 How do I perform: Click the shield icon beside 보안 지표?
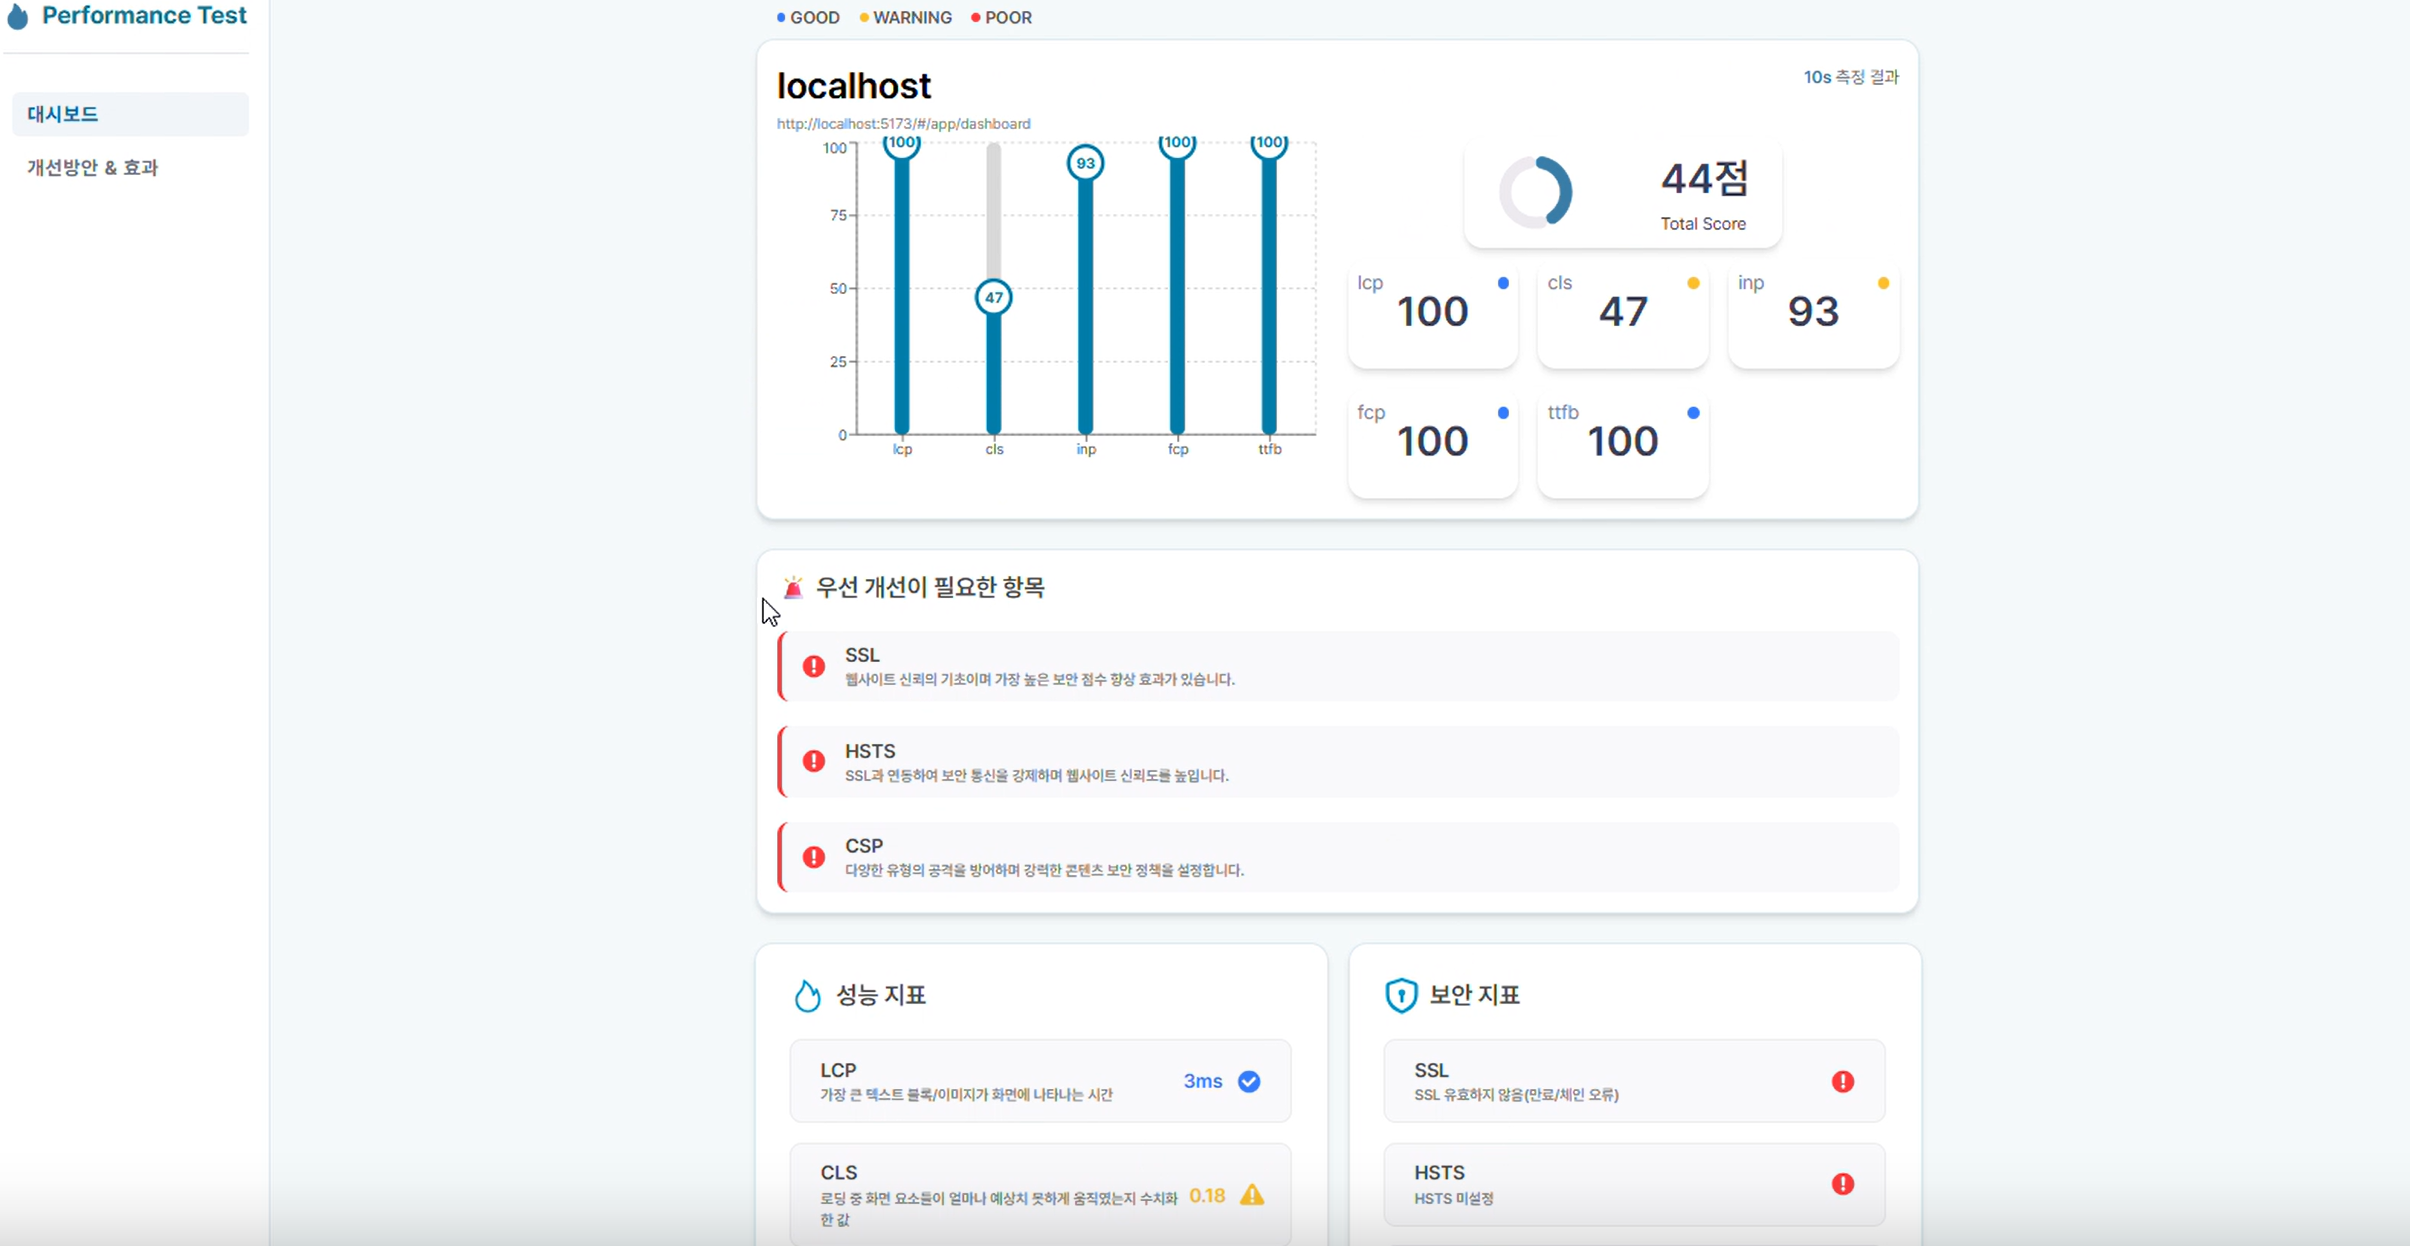tap(1401, 995)
